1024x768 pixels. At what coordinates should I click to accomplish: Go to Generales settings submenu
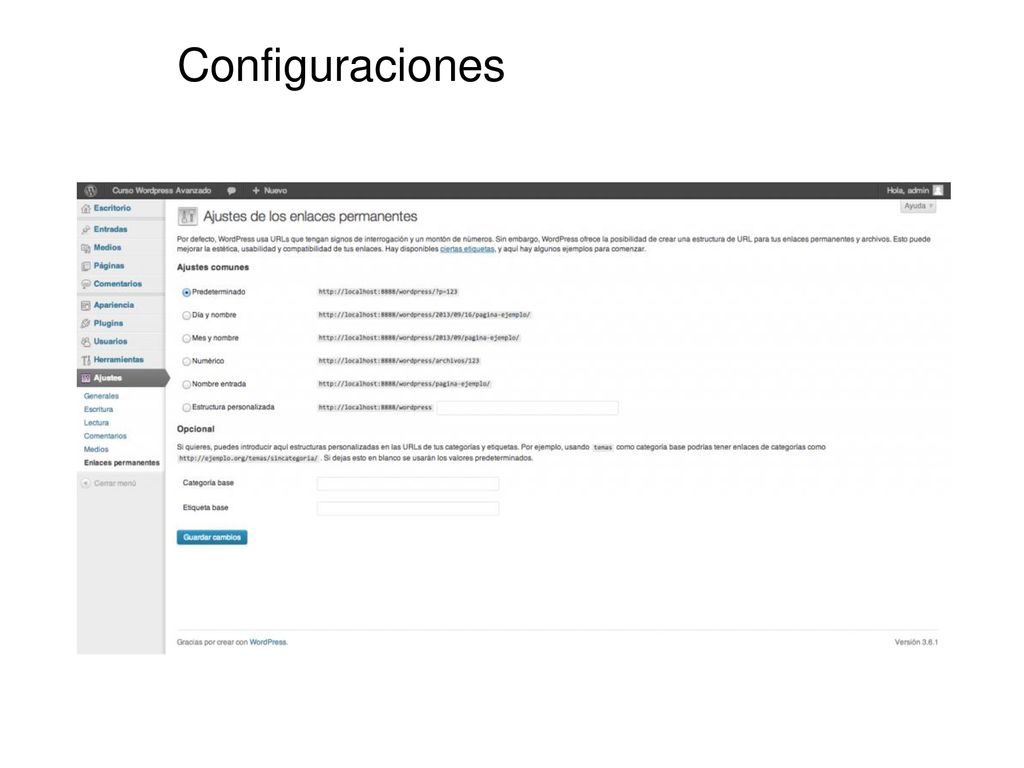(101, 396)
